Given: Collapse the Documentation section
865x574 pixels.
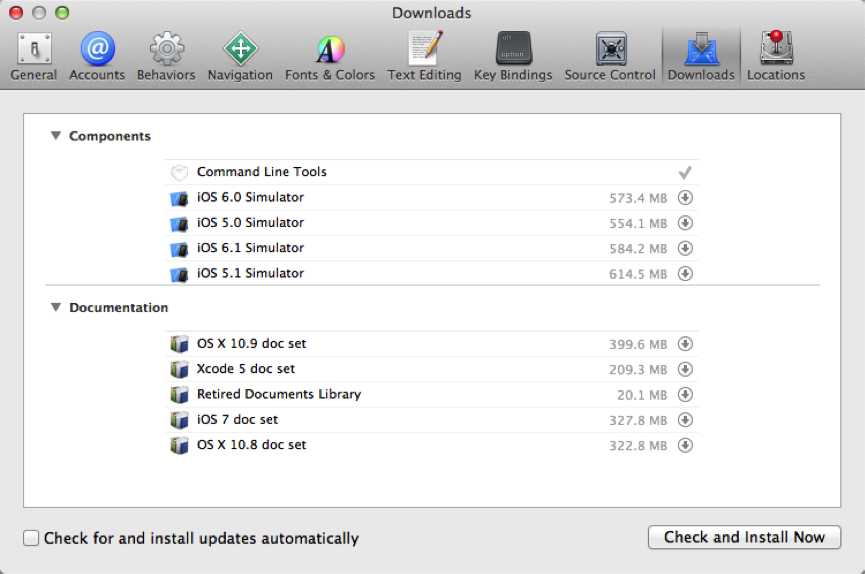Looking at the screenshot, I should (x=56, y=307).
